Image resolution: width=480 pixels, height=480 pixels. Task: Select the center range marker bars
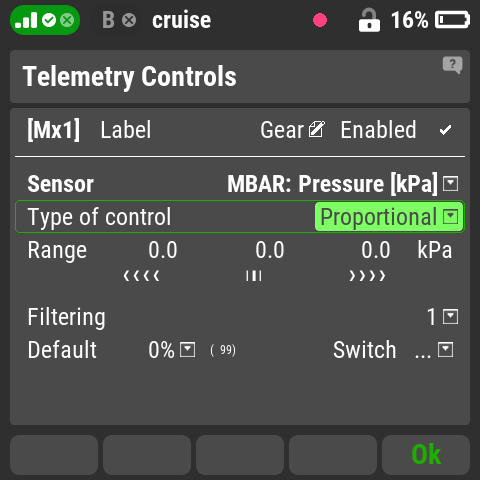tap(254, 276)
